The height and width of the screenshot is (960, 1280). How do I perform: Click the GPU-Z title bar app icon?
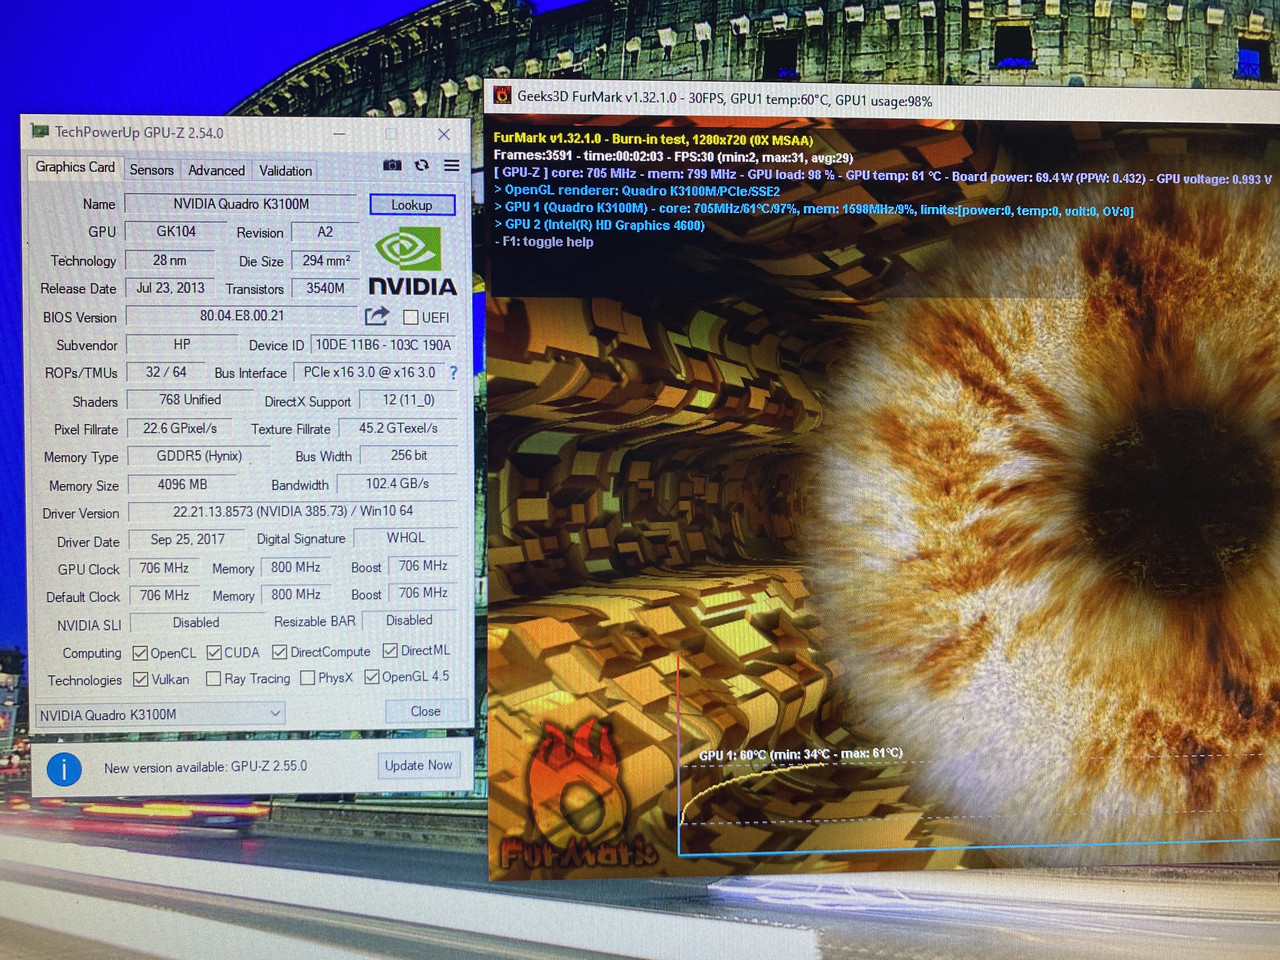tap(40, 131)
